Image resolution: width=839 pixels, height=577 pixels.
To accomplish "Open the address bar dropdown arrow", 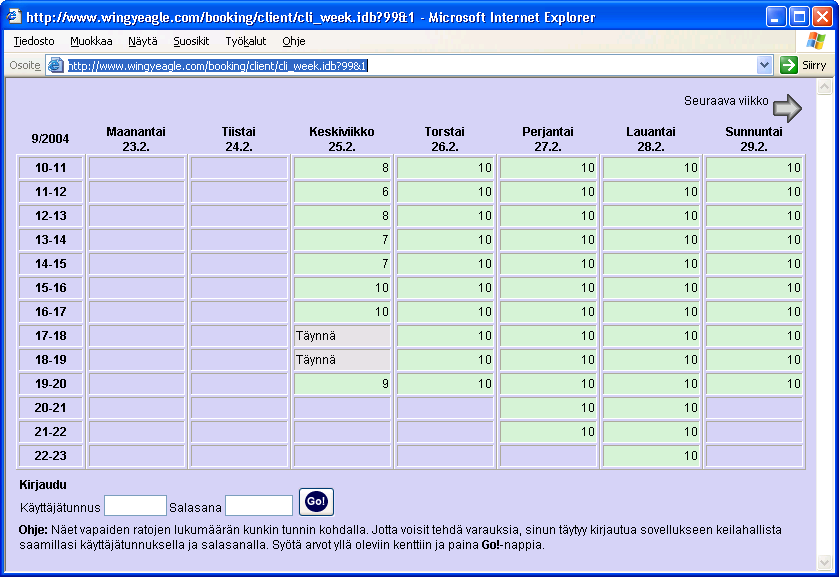I will point(765,65).
